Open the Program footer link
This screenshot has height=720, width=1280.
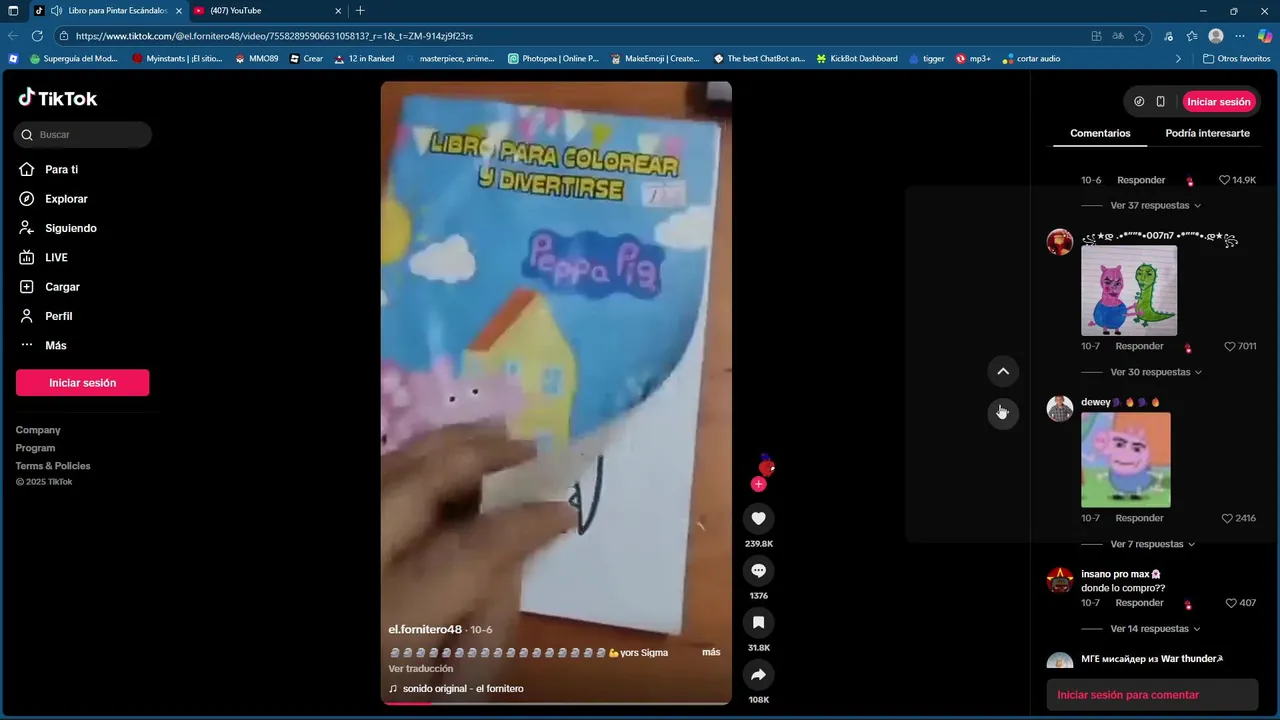35,448
